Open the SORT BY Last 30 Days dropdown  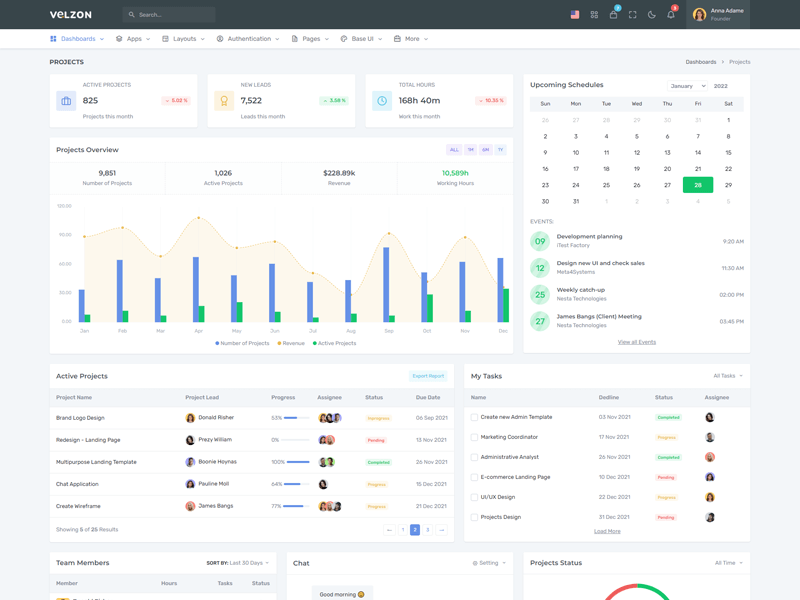click(238, 562)
